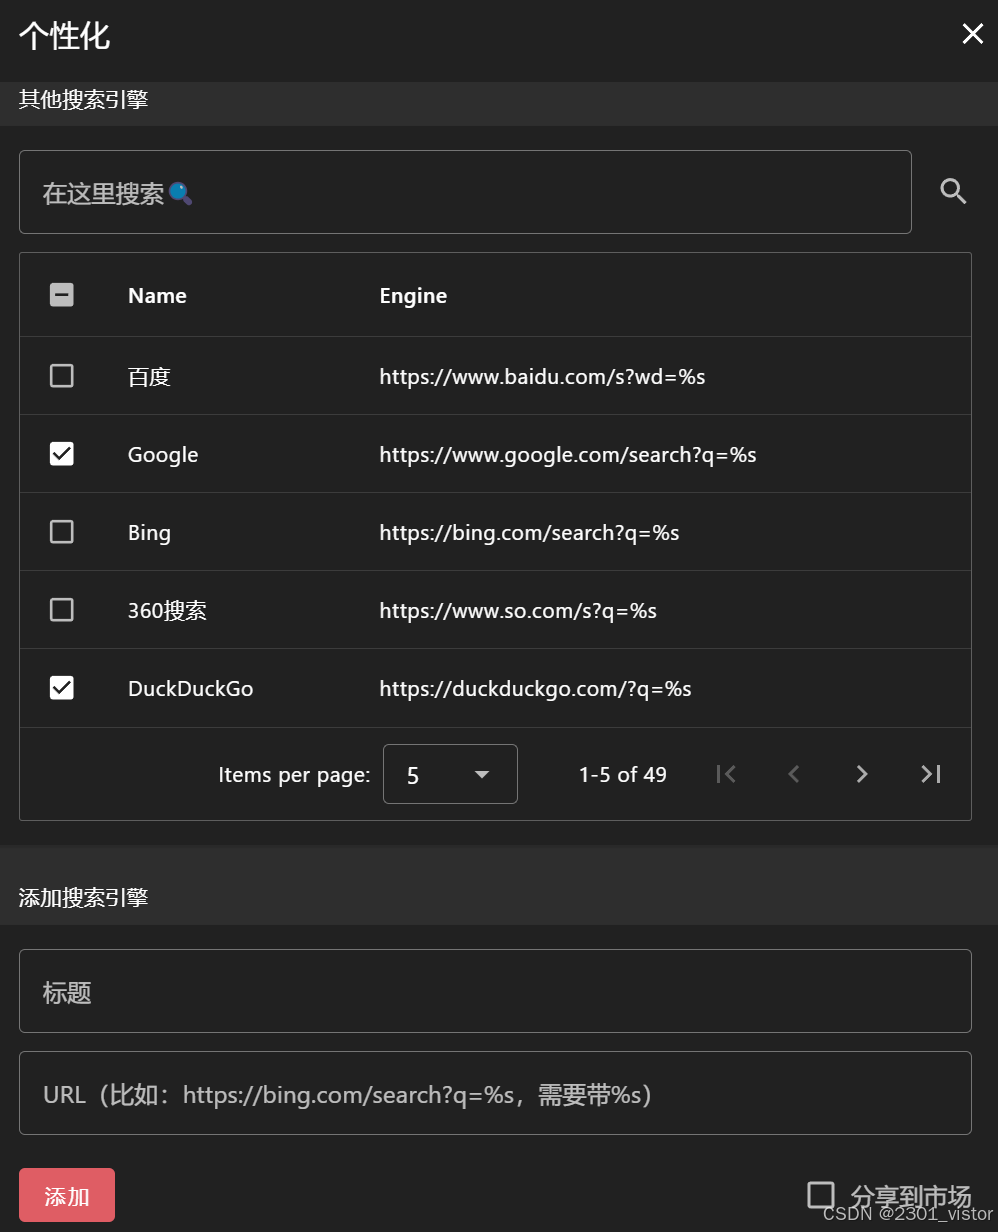This screenshot has width=998, height=1232.
Task: Select the Bing name cell
Action: (149, 533)
